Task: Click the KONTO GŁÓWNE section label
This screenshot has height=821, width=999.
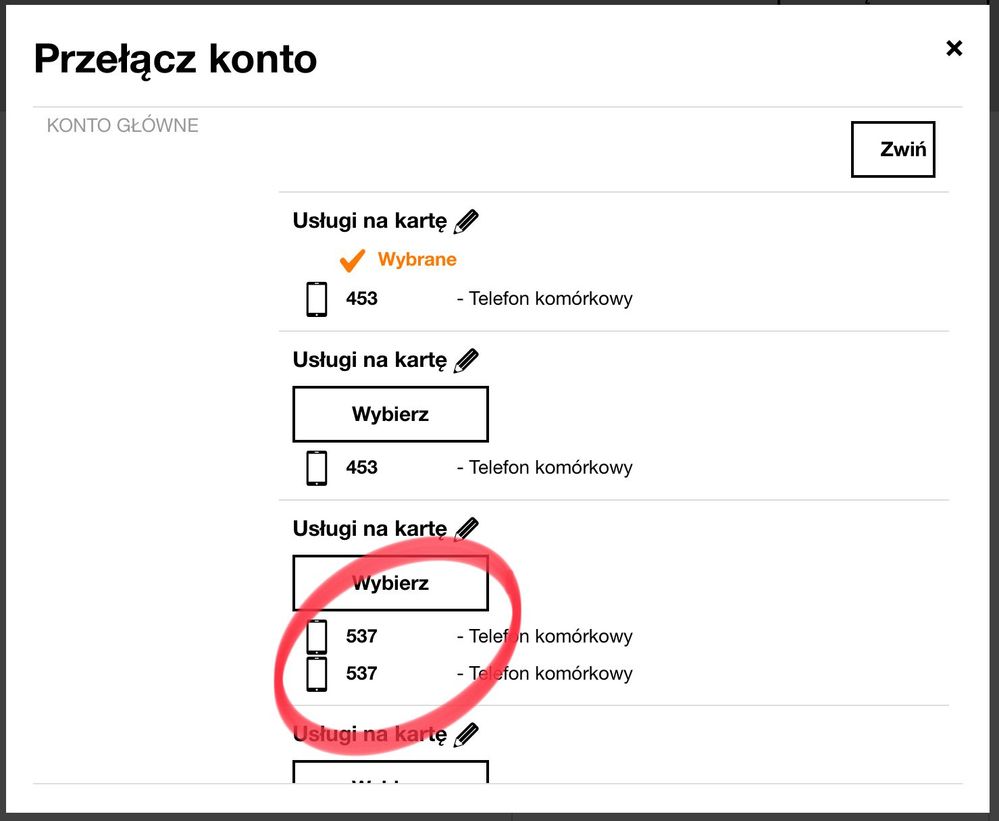Action: click(x=123, y=126)
